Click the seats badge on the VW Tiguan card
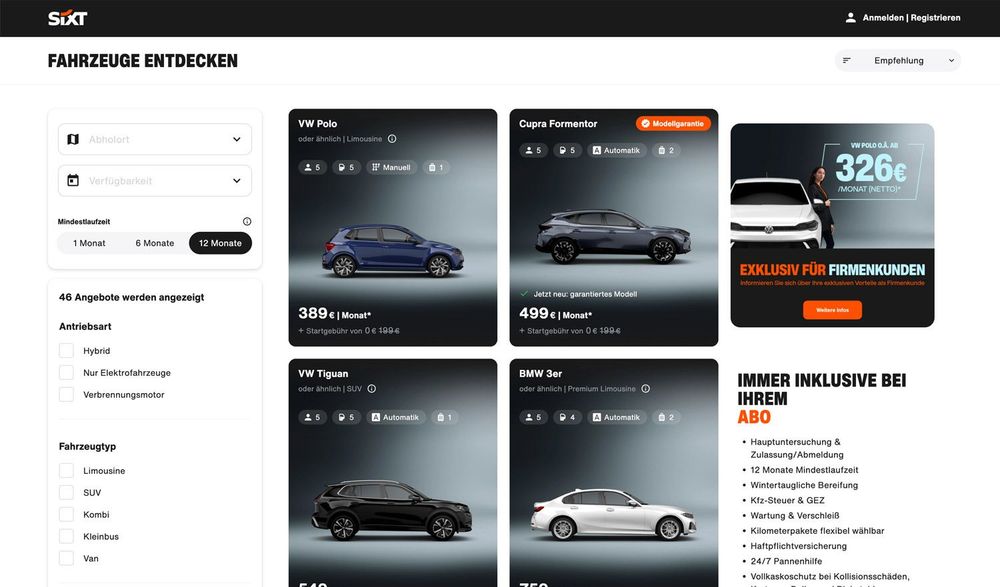Viewport: 1000px width, 587px height. pos(312,417)
